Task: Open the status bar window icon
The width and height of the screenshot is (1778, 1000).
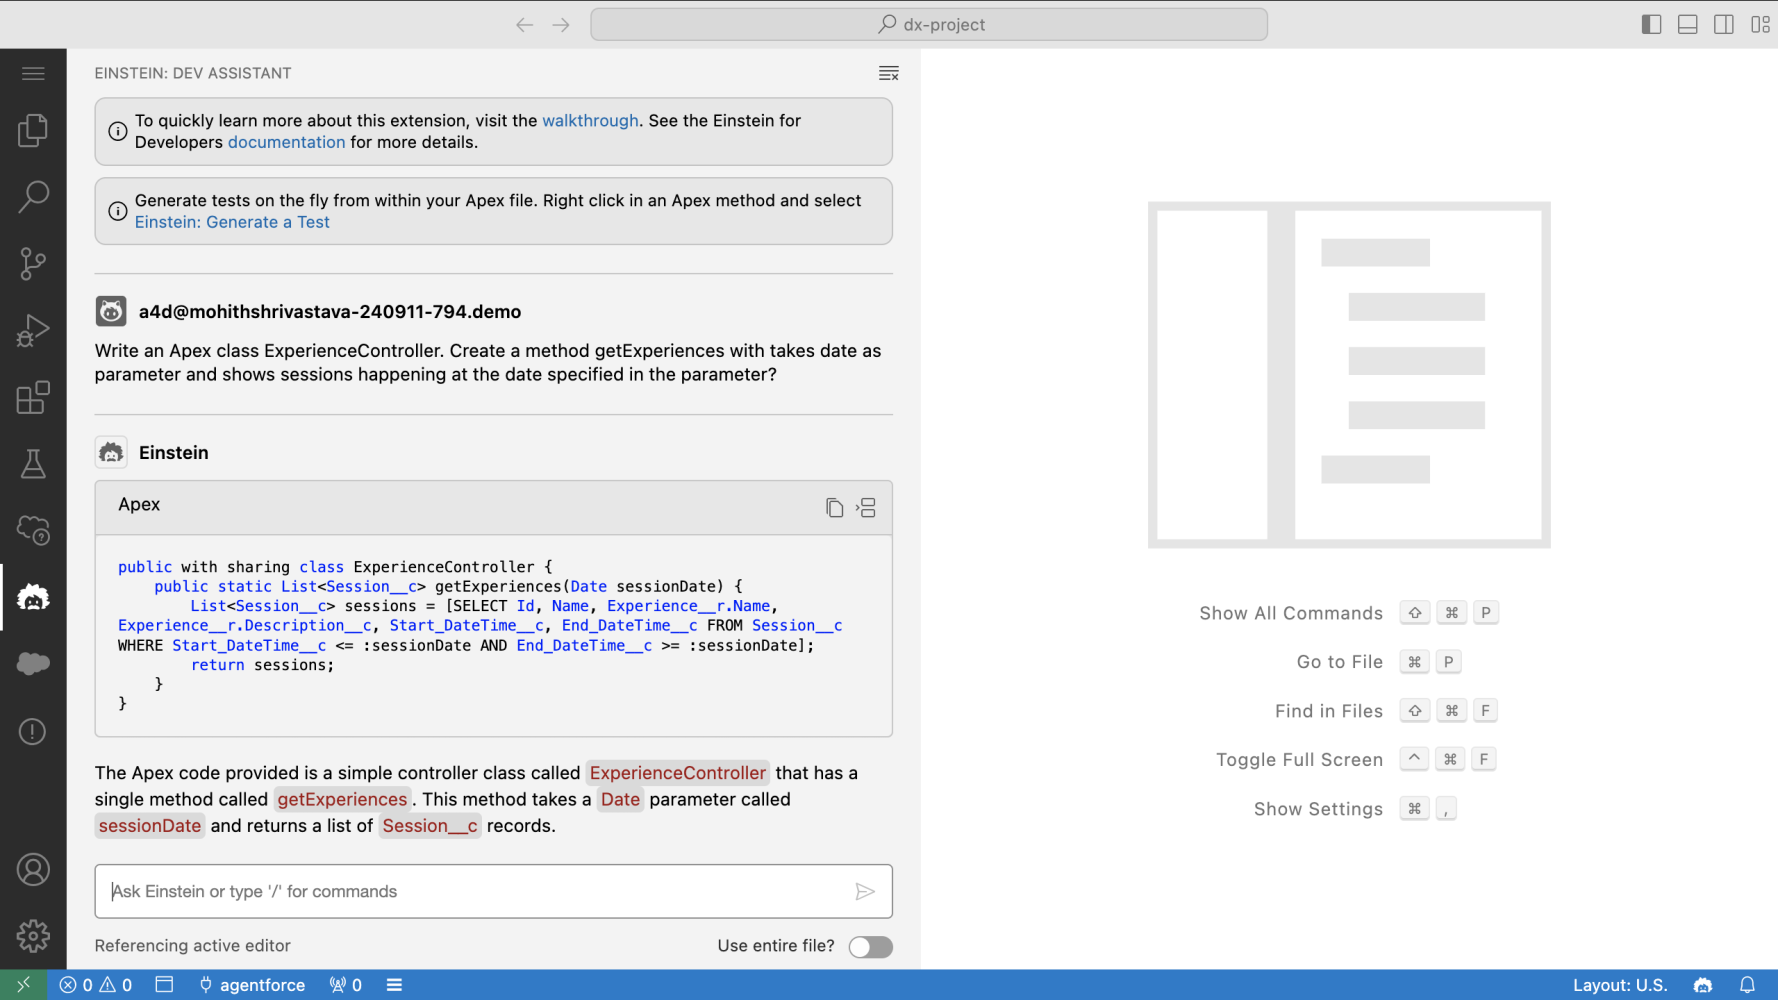Action: pyautogui.click(x=165, y=985)
